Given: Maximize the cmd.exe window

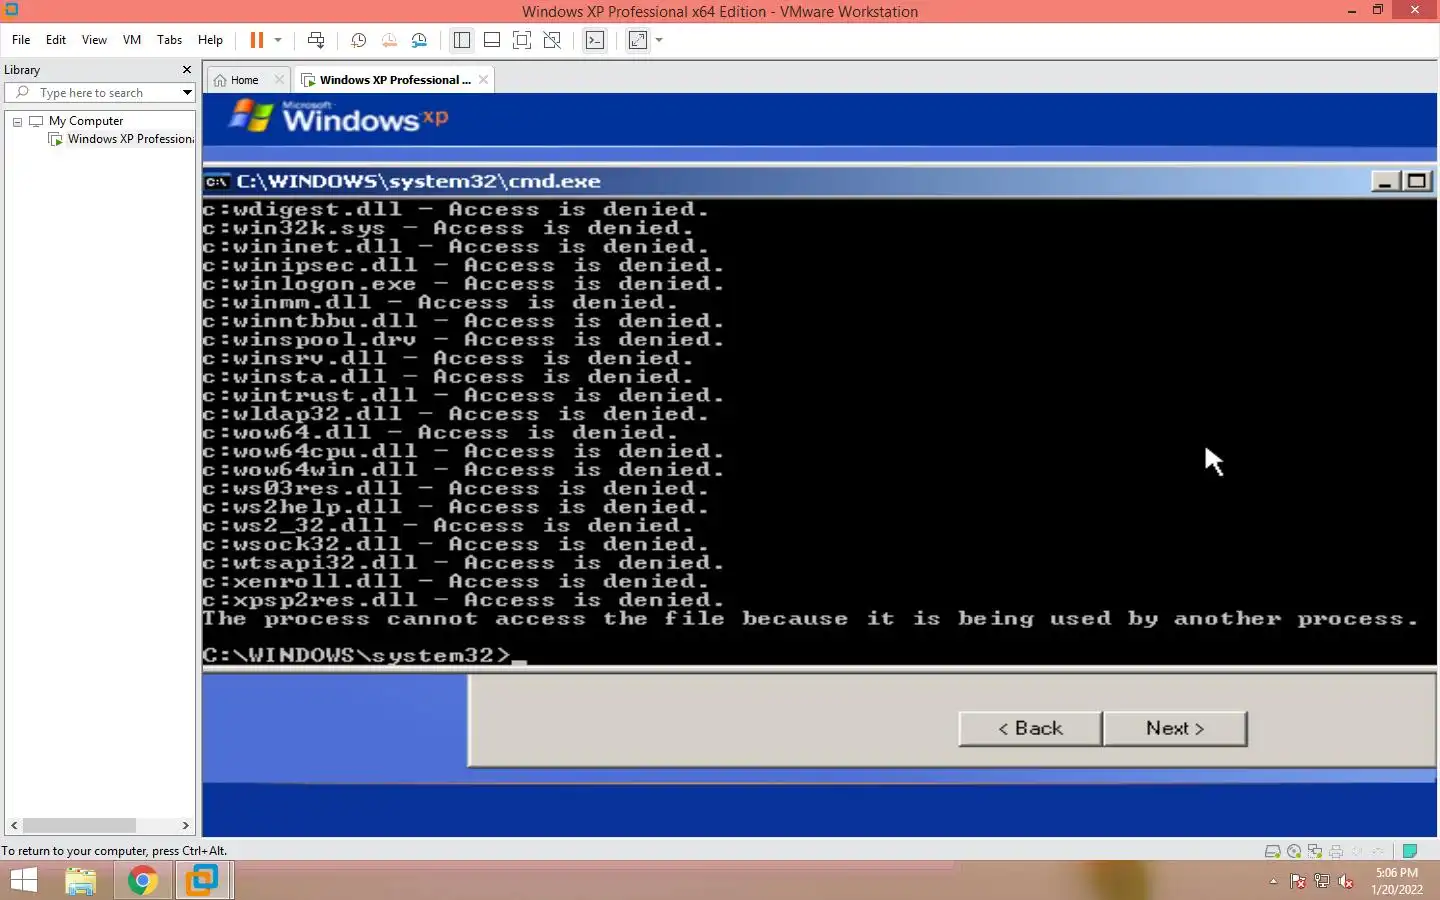Looking at the screenshot, I should coord(1417,181).
